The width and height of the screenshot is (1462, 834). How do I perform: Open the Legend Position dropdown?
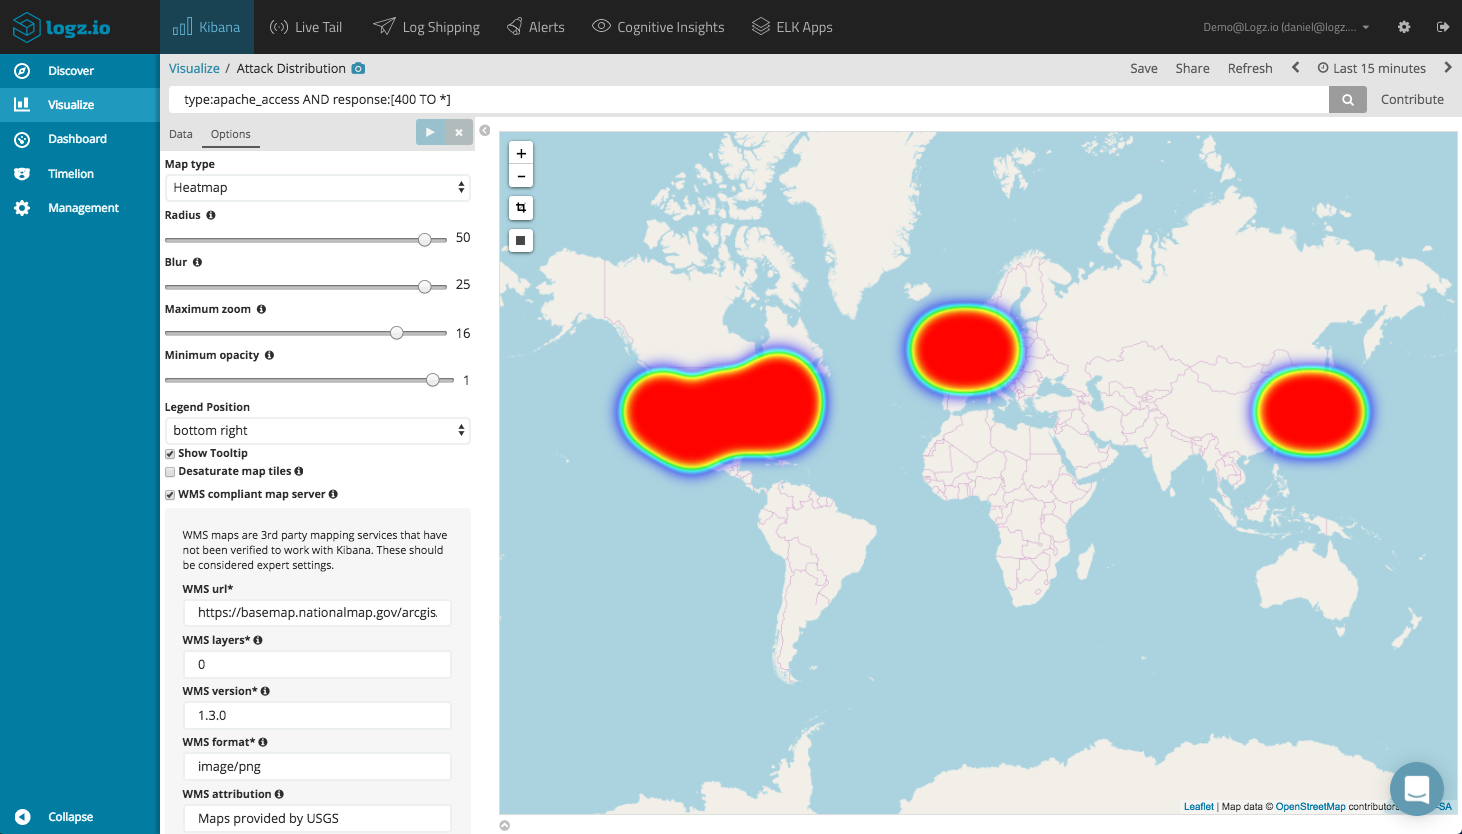coord(317,430)
